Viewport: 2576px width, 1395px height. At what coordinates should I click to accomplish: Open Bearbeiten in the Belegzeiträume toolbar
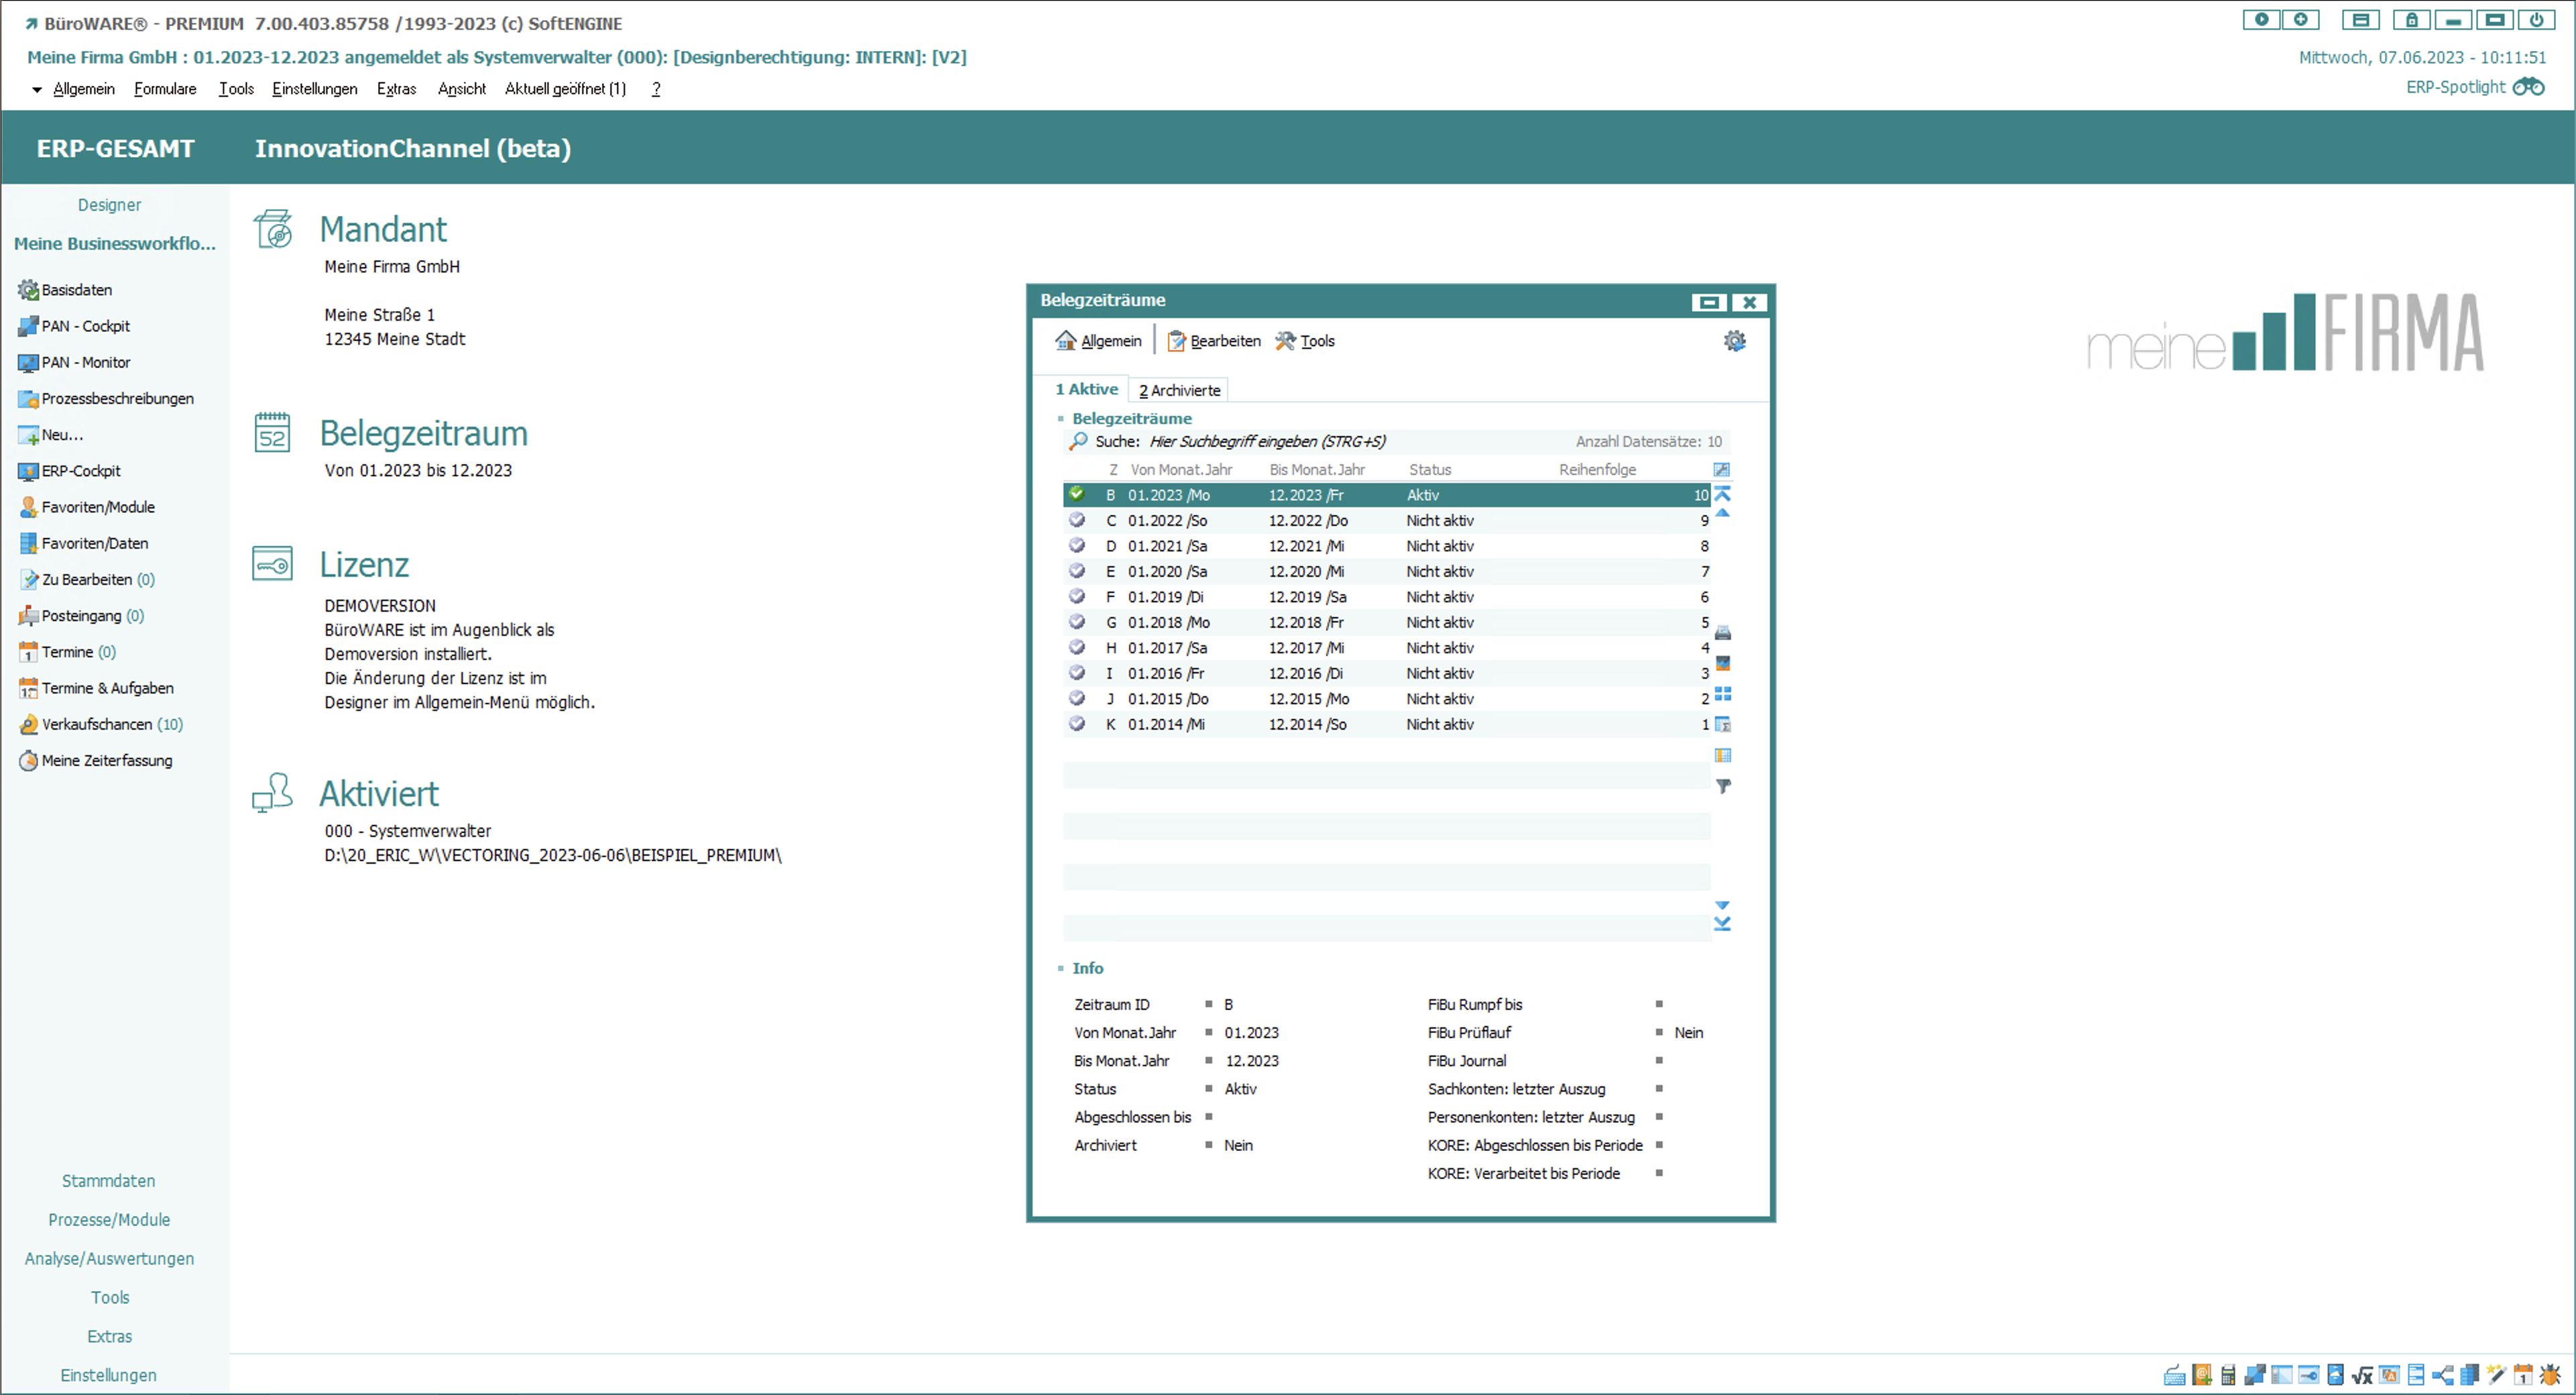1214,341
